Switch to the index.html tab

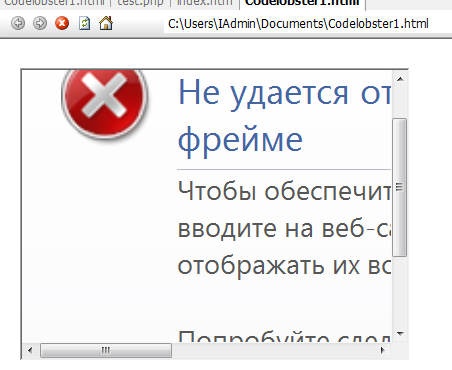click(204, 3)
